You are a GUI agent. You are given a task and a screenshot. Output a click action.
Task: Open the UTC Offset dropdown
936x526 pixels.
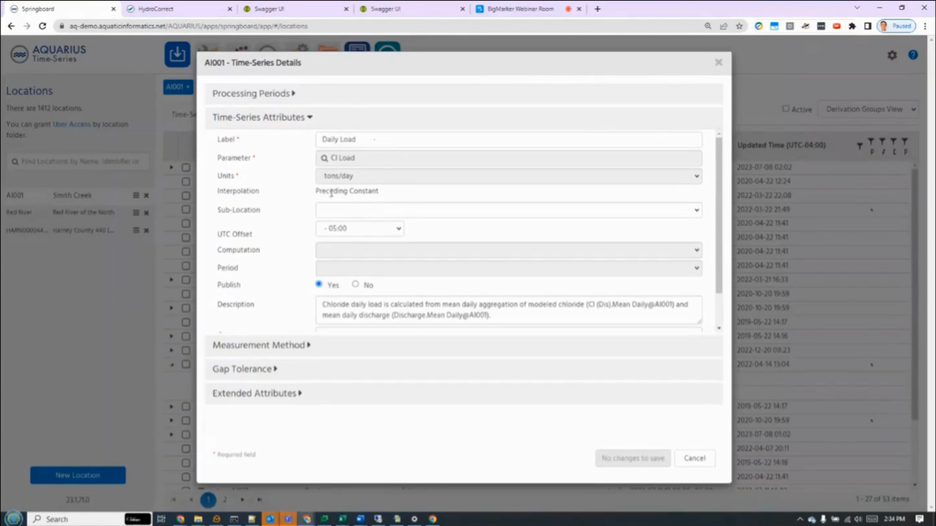click(x=359, y=229)
